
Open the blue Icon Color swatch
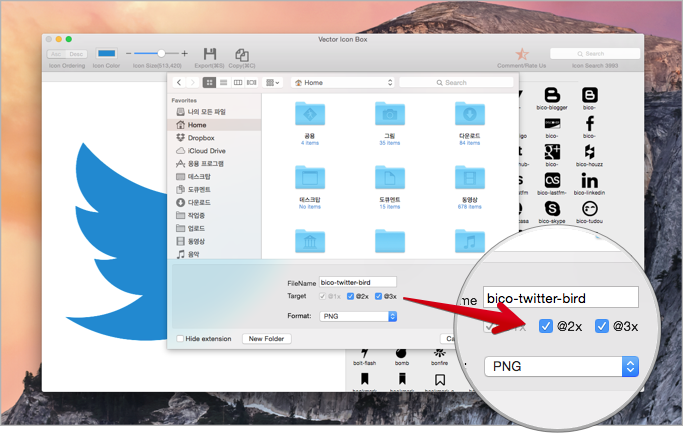tap(106, 54)
